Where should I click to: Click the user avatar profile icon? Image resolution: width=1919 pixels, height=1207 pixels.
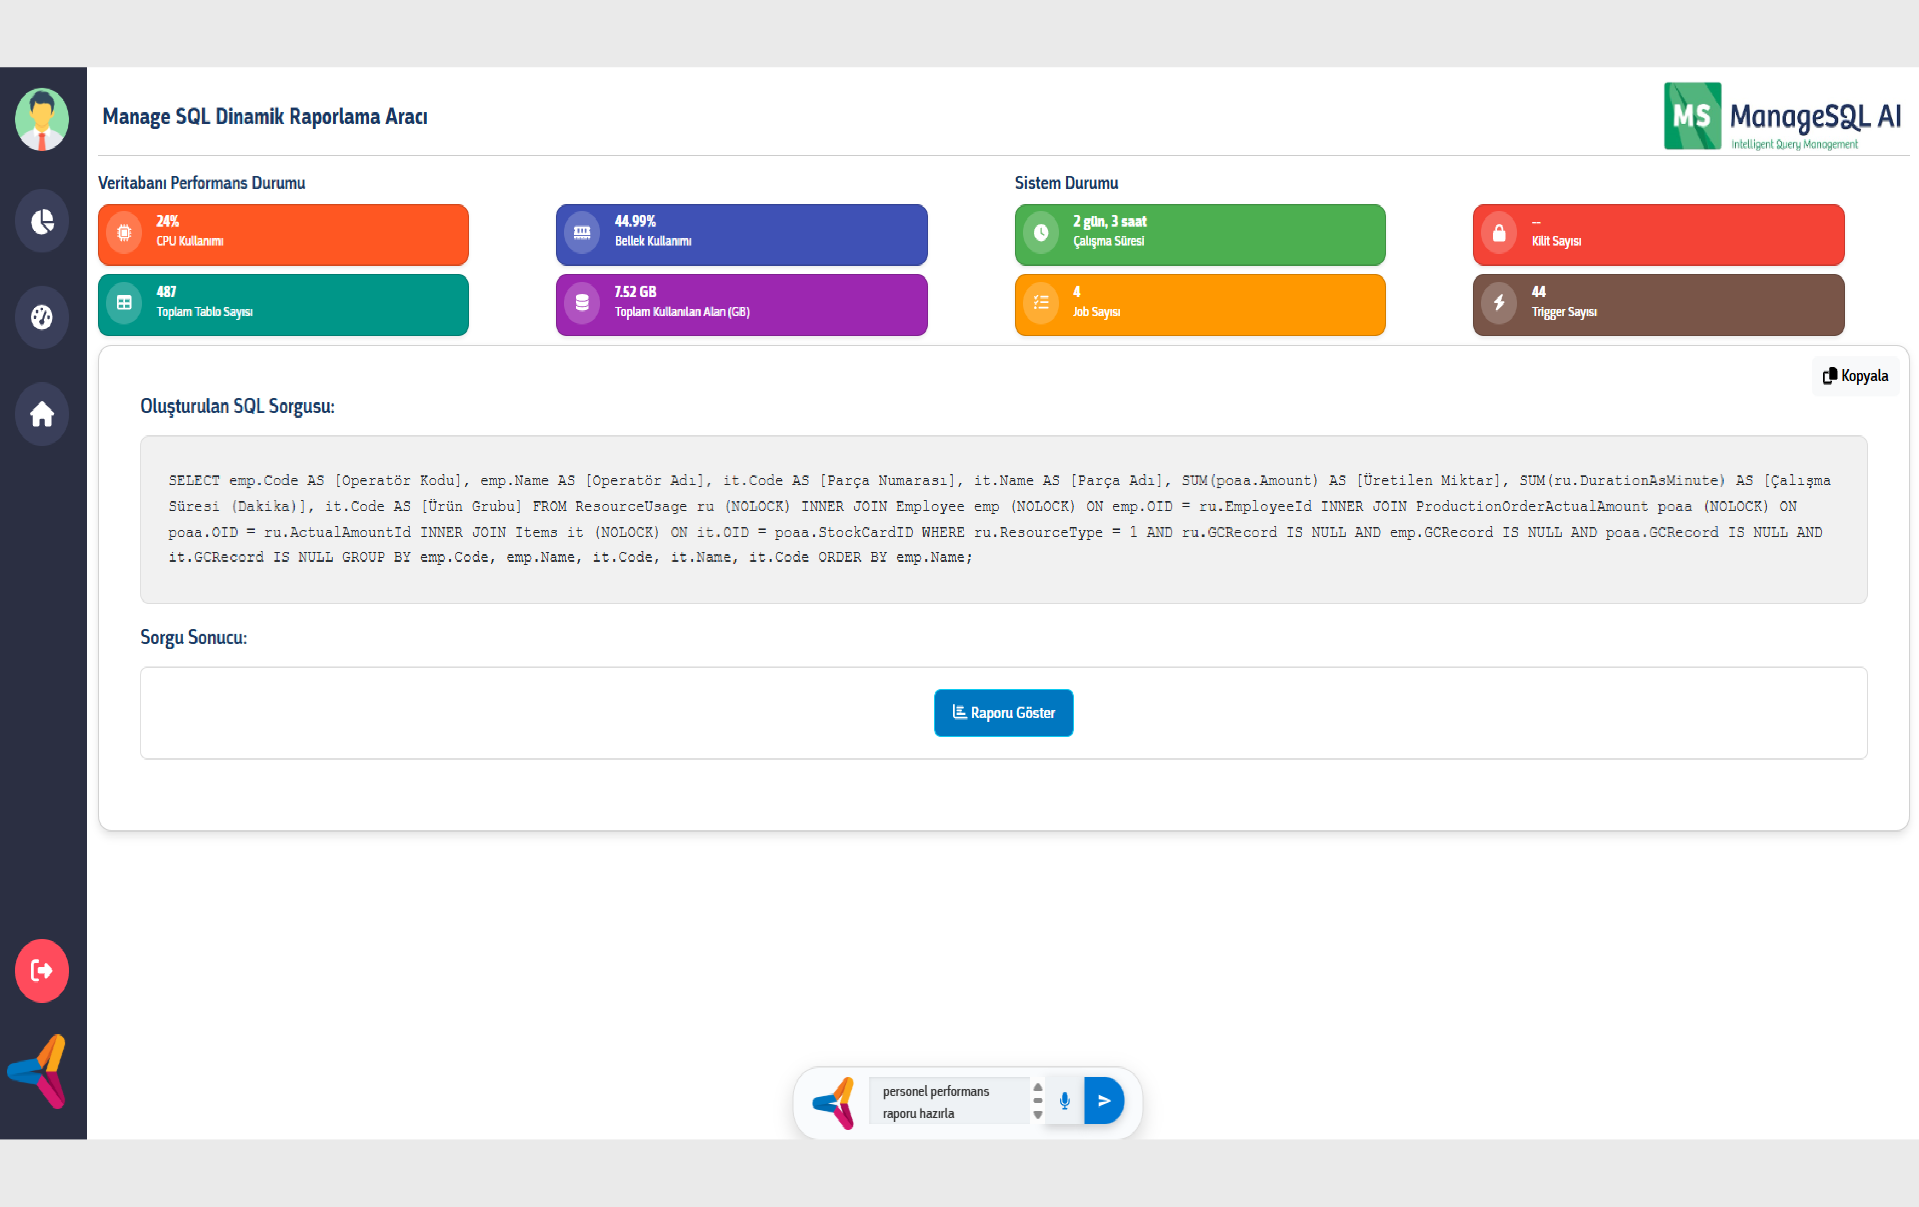[x=42, y=120]
